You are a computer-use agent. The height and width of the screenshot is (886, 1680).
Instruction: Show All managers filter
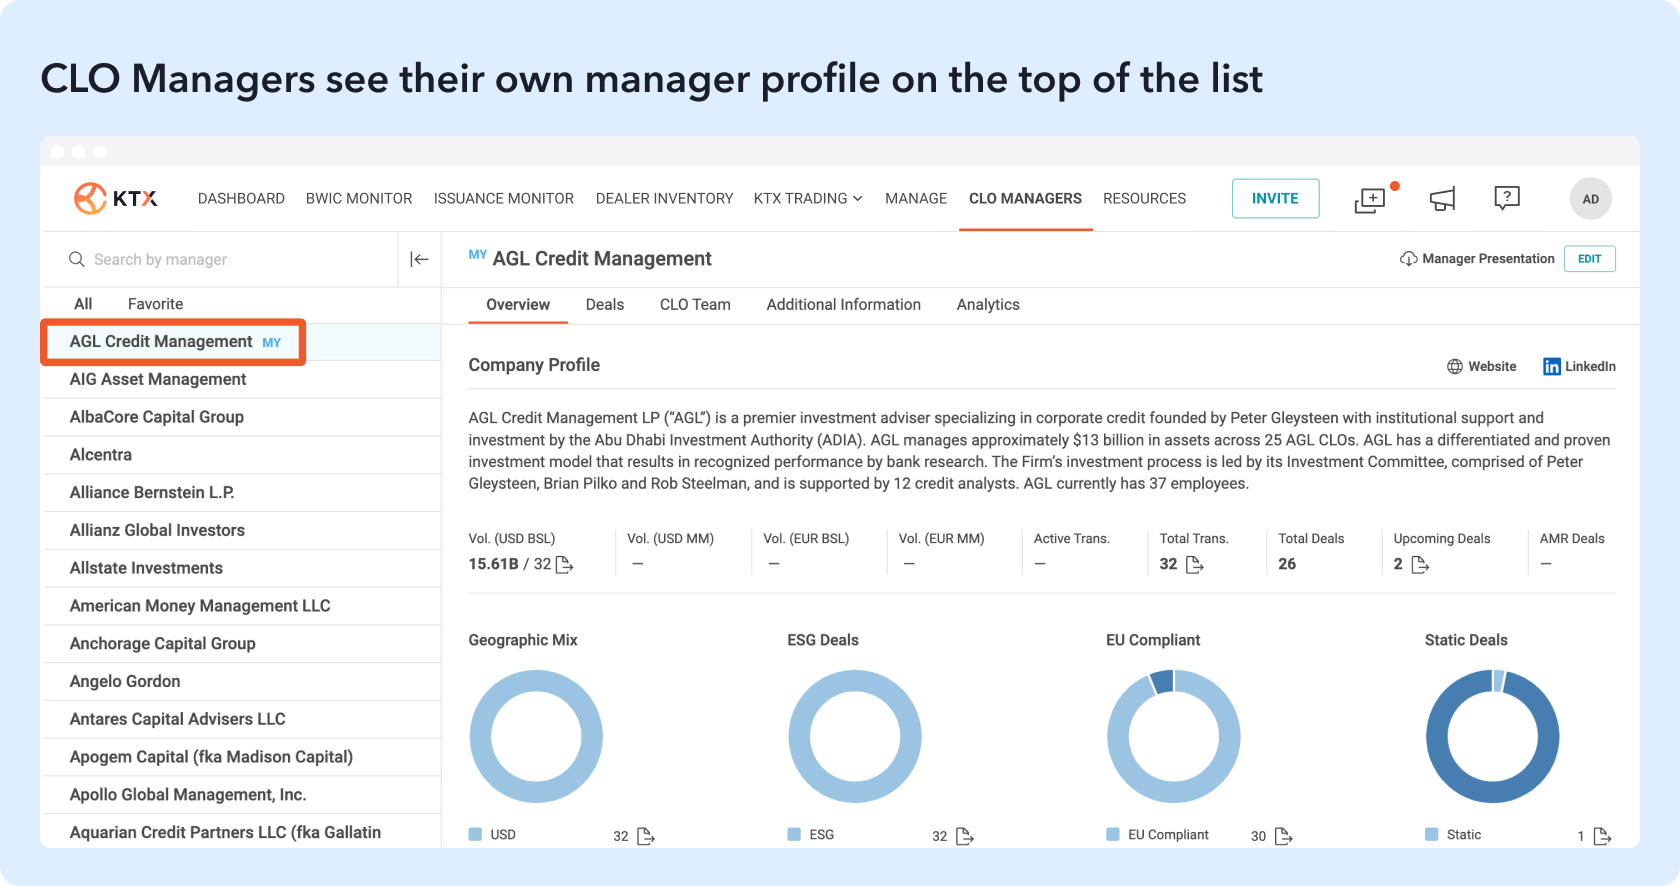[83, 304]
